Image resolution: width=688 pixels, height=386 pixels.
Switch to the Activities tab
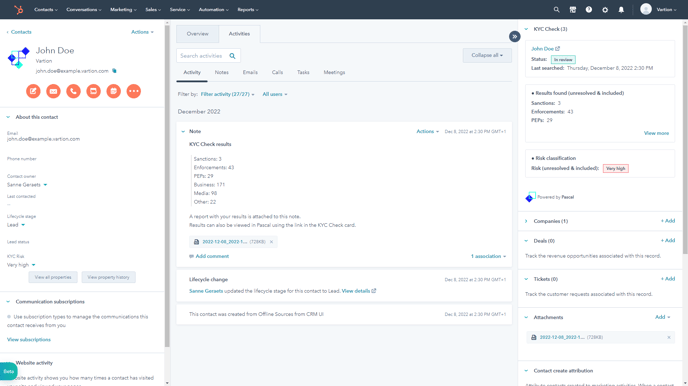click(x=239, y=34)
